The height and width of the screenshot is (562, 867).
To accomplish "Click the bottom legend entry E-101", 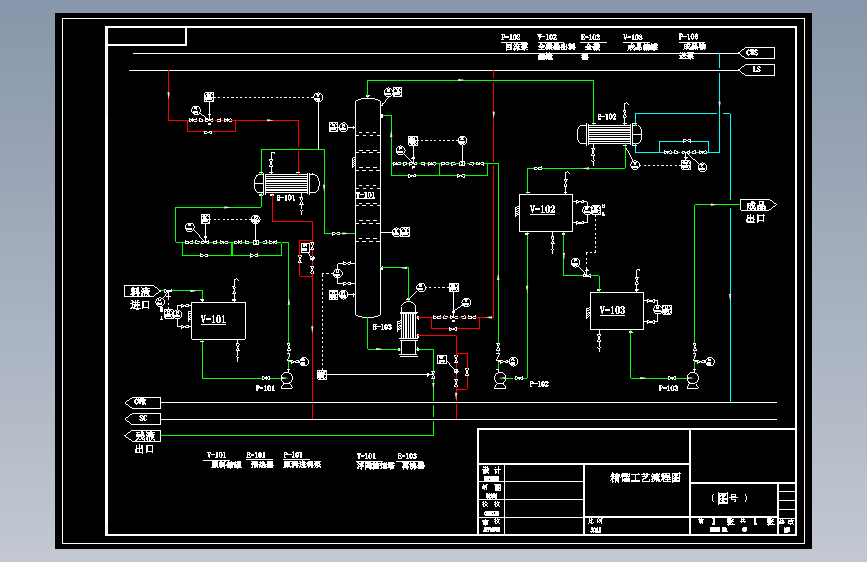I will [260, 460].
